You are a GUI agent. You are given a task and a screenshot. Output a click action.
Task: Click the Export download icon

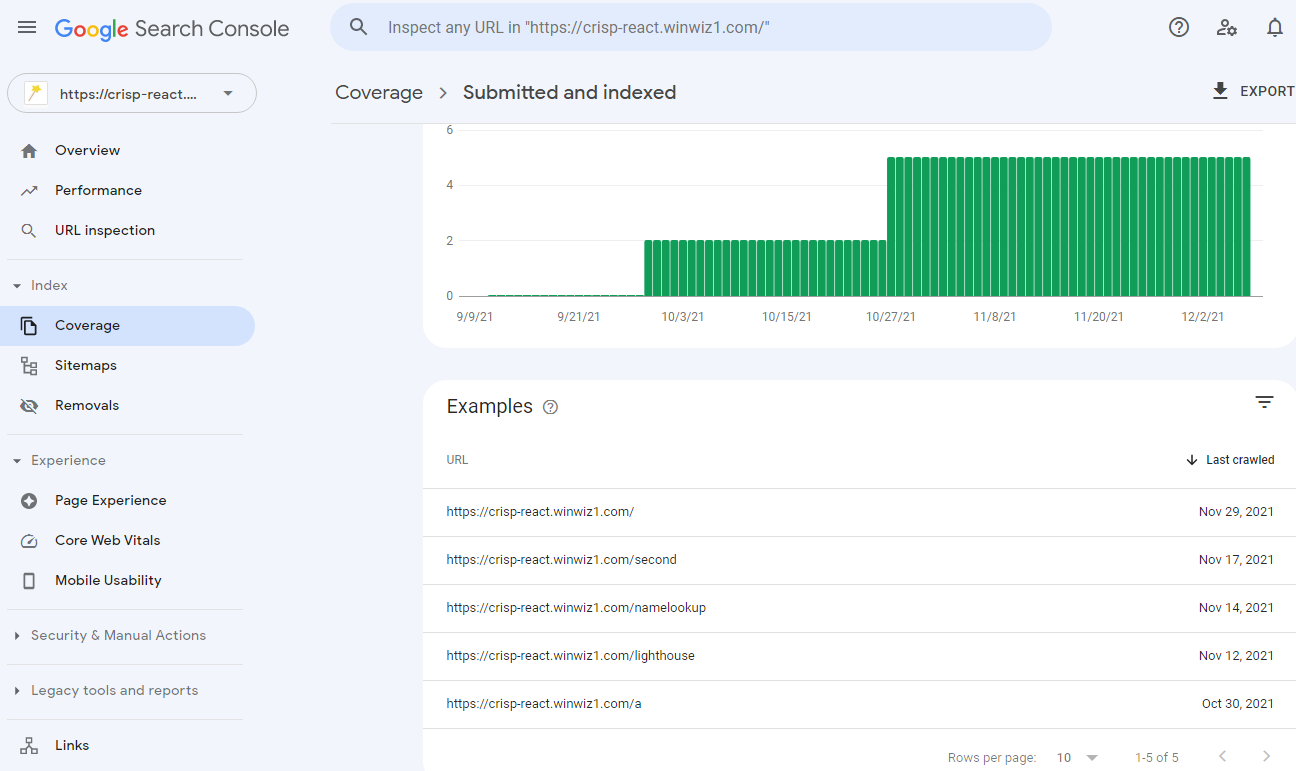(x=1220, y=91)
